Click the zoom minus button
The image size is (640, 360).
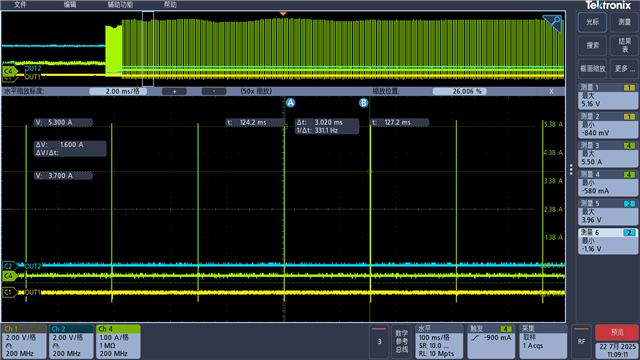(x=214, y=91)
